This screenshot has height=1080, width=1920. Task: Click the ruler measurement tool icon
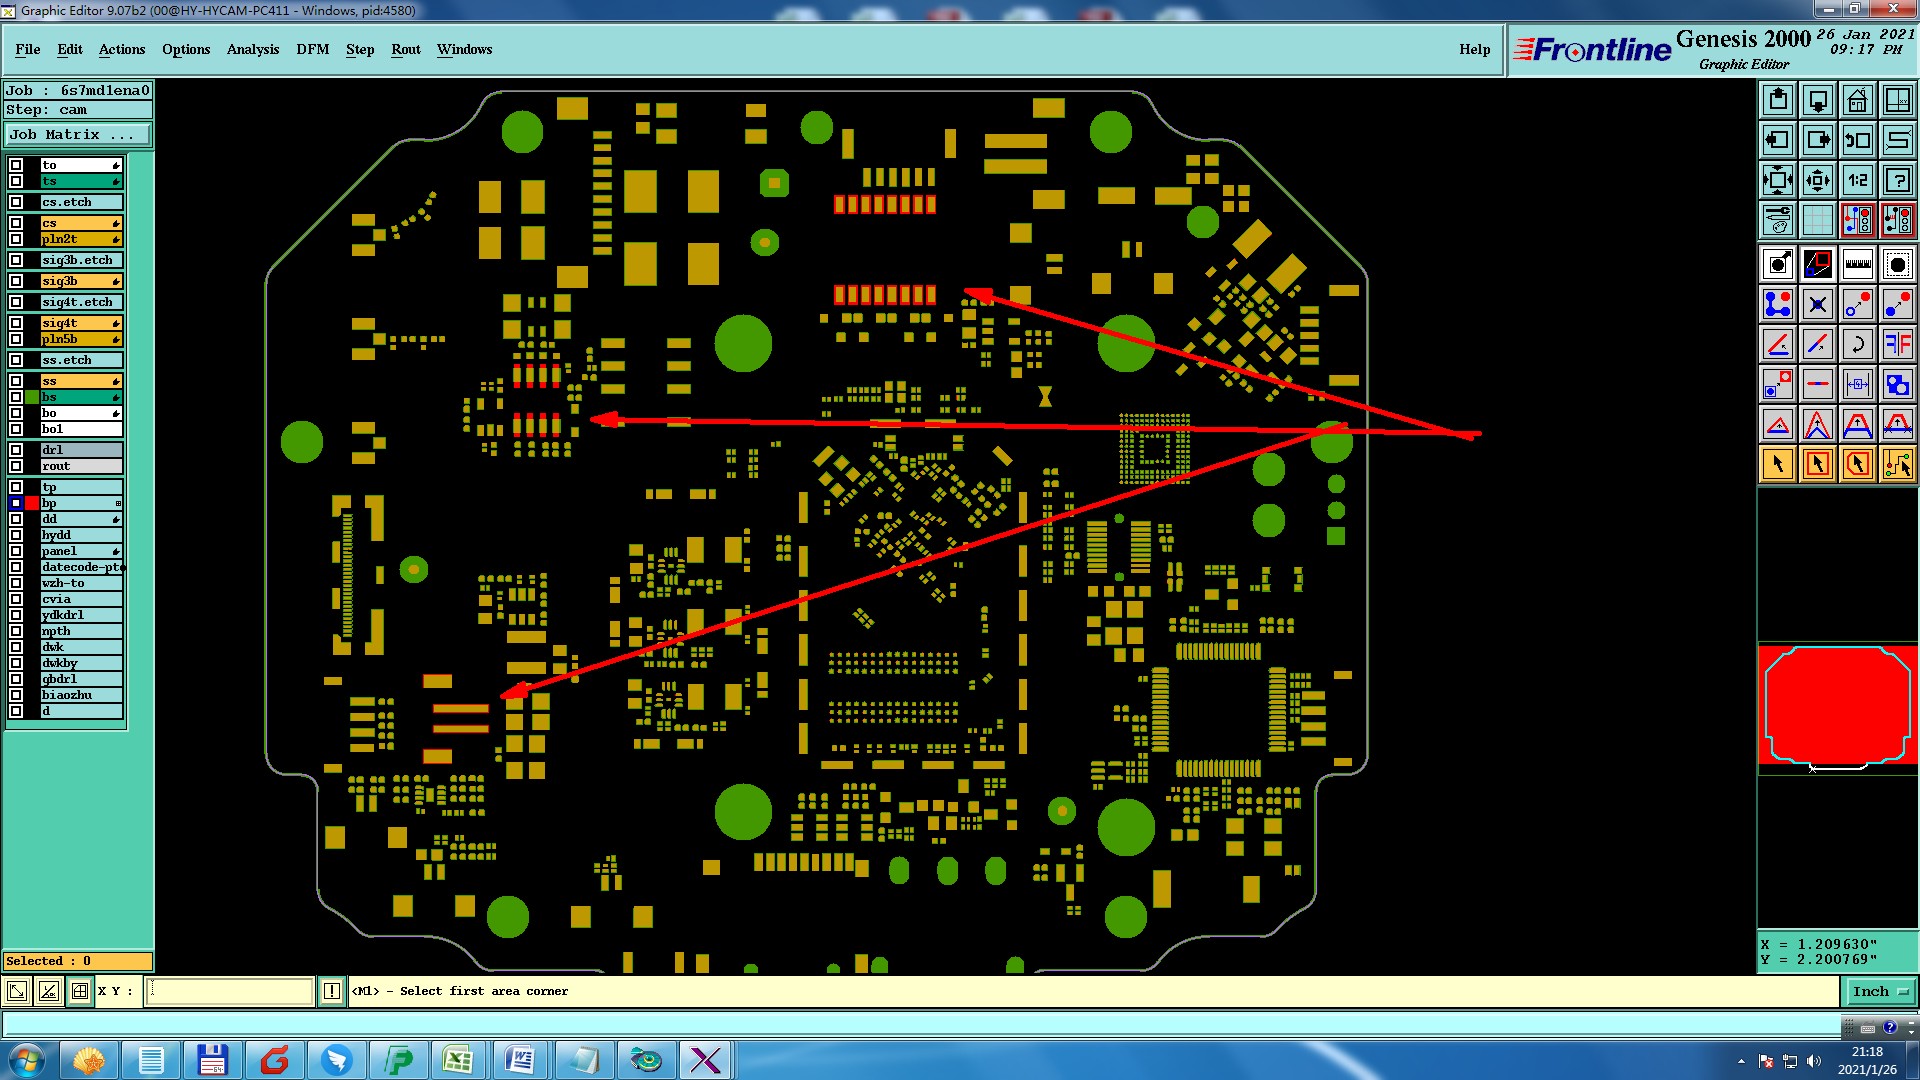coord(1857,264)
